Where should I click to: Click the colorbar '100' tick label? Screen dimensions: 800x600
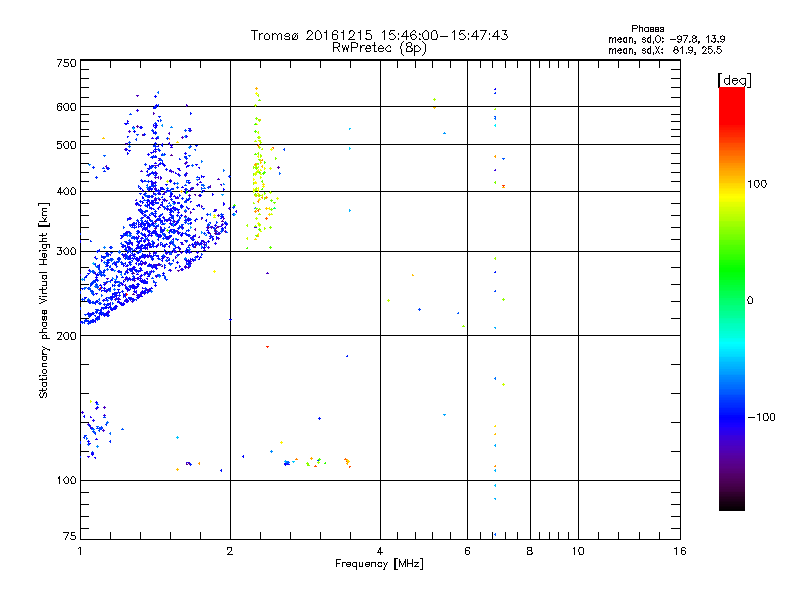(757, 184)
